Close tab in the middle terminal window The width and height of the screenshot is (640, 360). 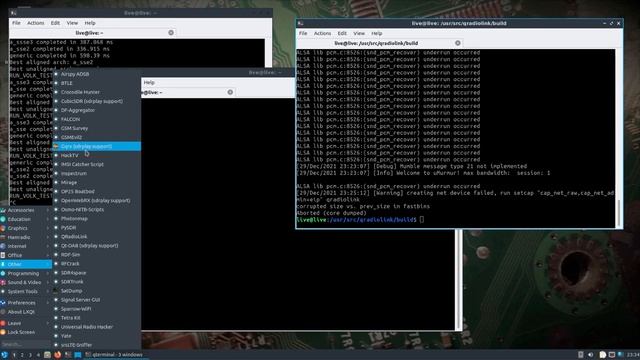(x=230, y=92)
